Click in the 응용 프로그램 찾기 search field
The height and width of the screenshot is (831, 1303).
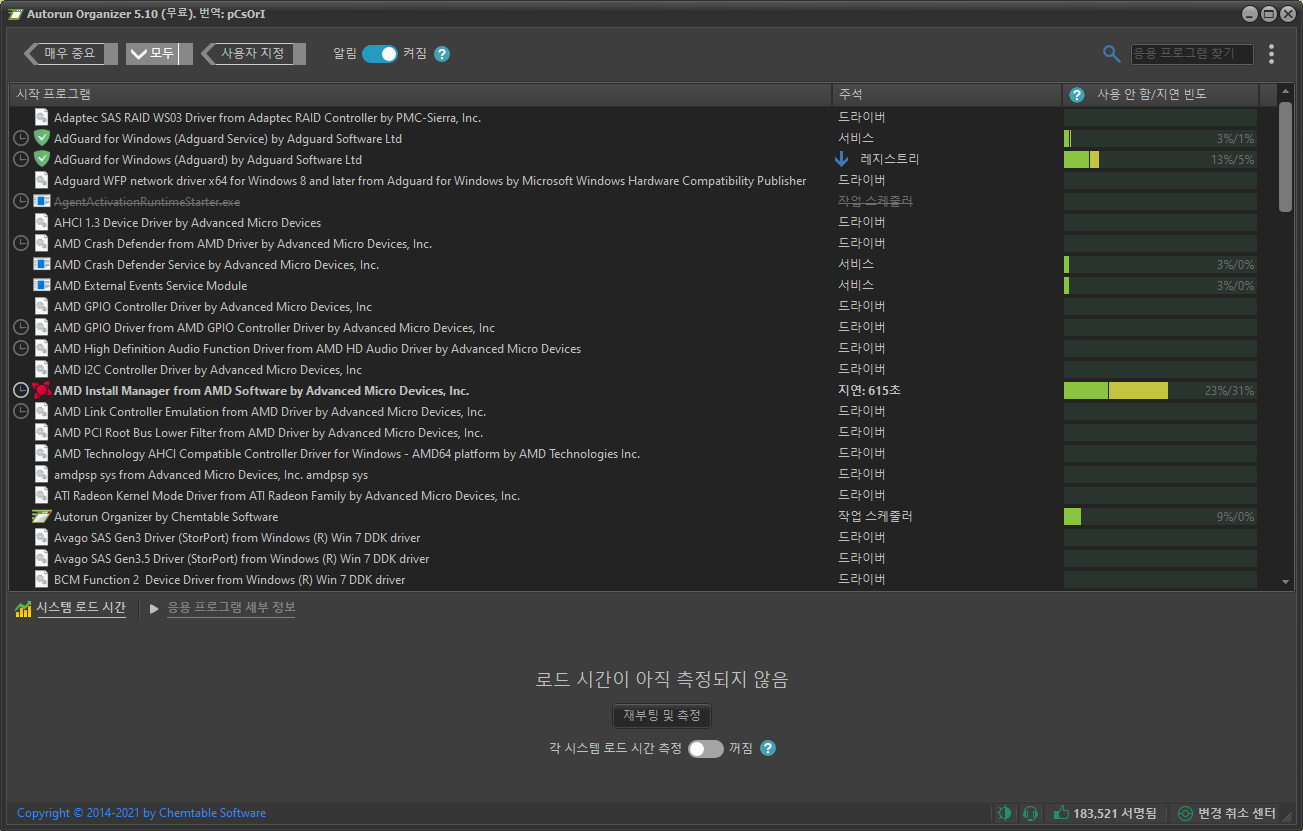coord(1191,54)
